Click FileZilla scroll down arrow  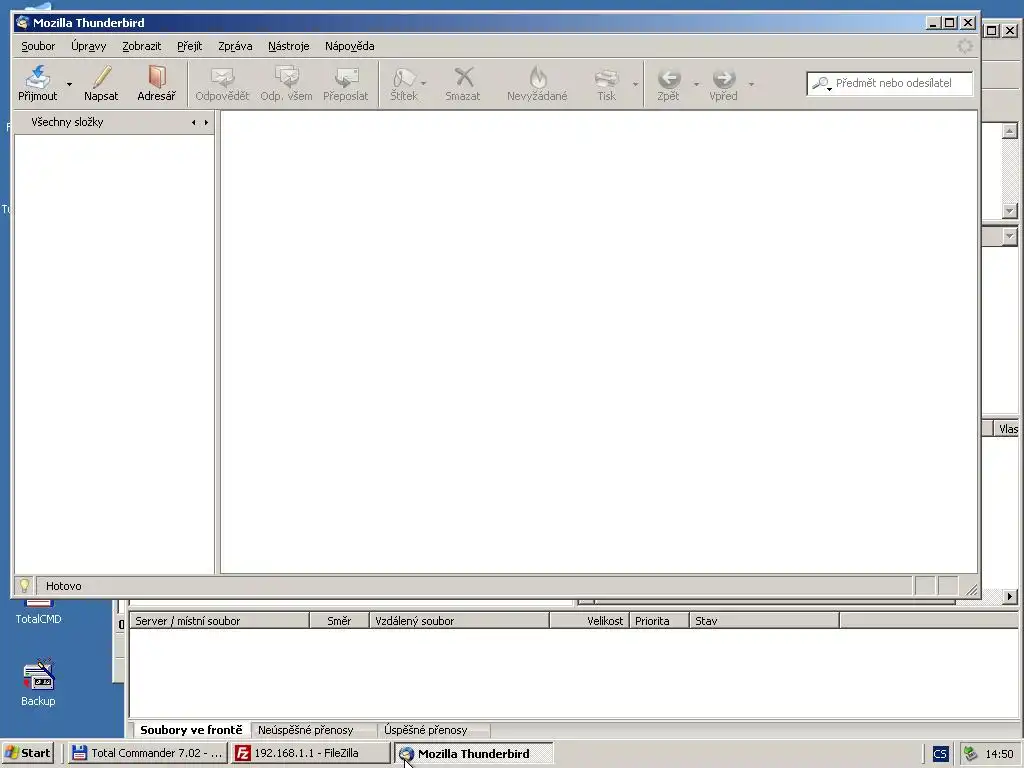[x=1010, y=211]
